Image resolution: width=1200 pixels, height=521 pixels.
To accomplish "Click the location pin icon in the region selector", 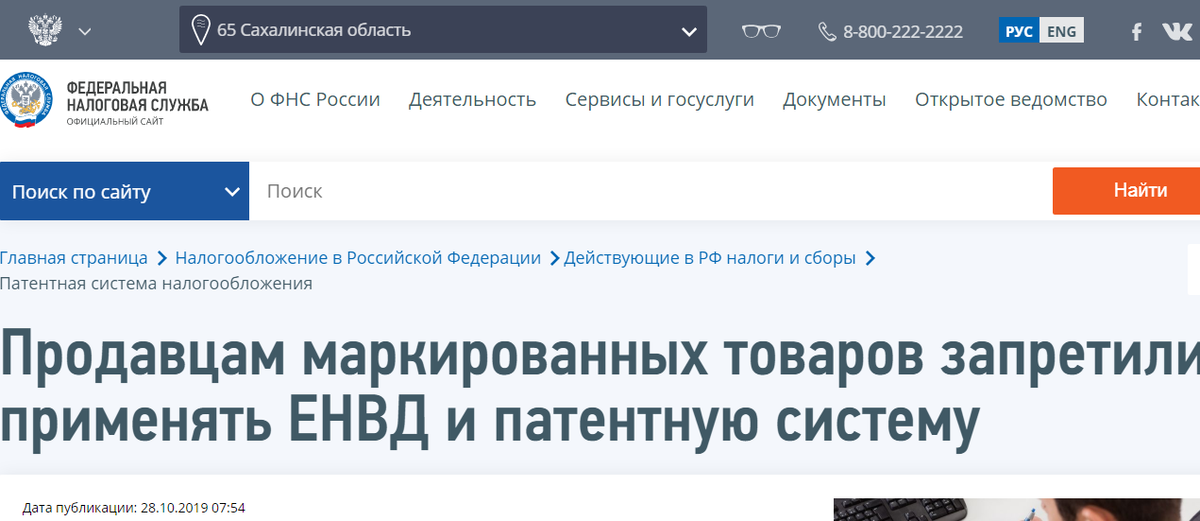I will click(201, 30).
